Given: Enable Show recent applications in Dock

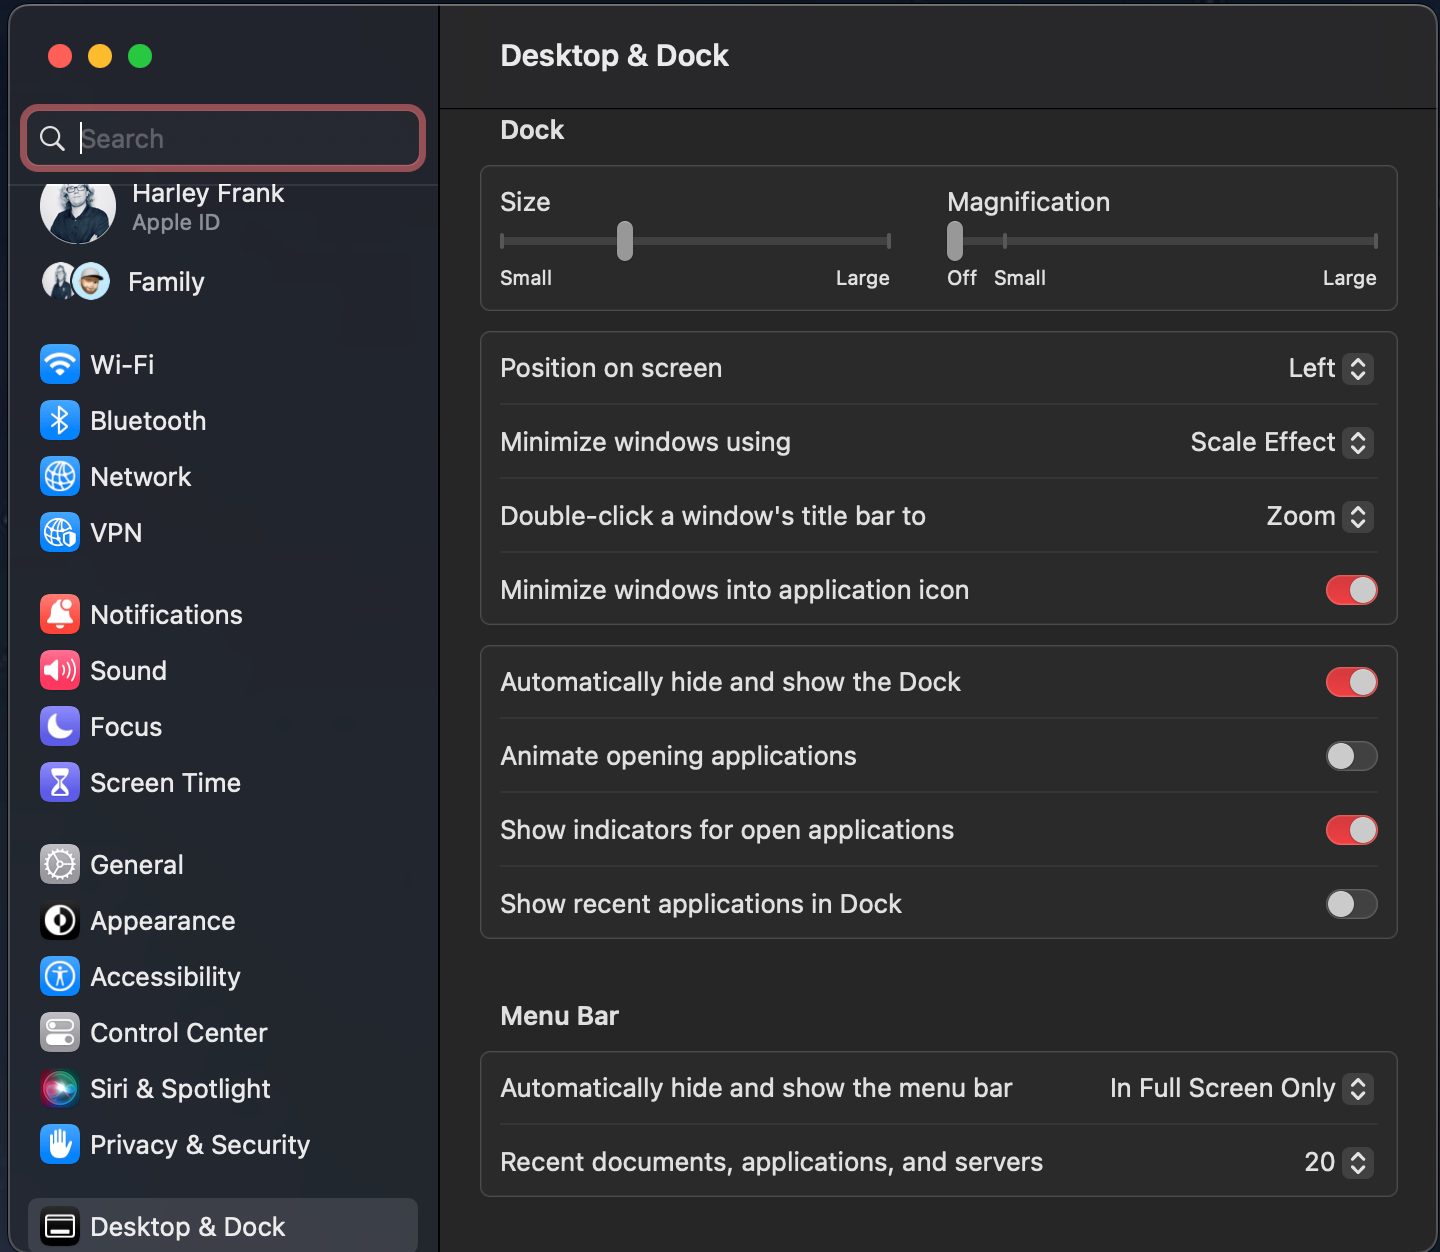Looking at the screenshot, I should tap(1351, 904).
